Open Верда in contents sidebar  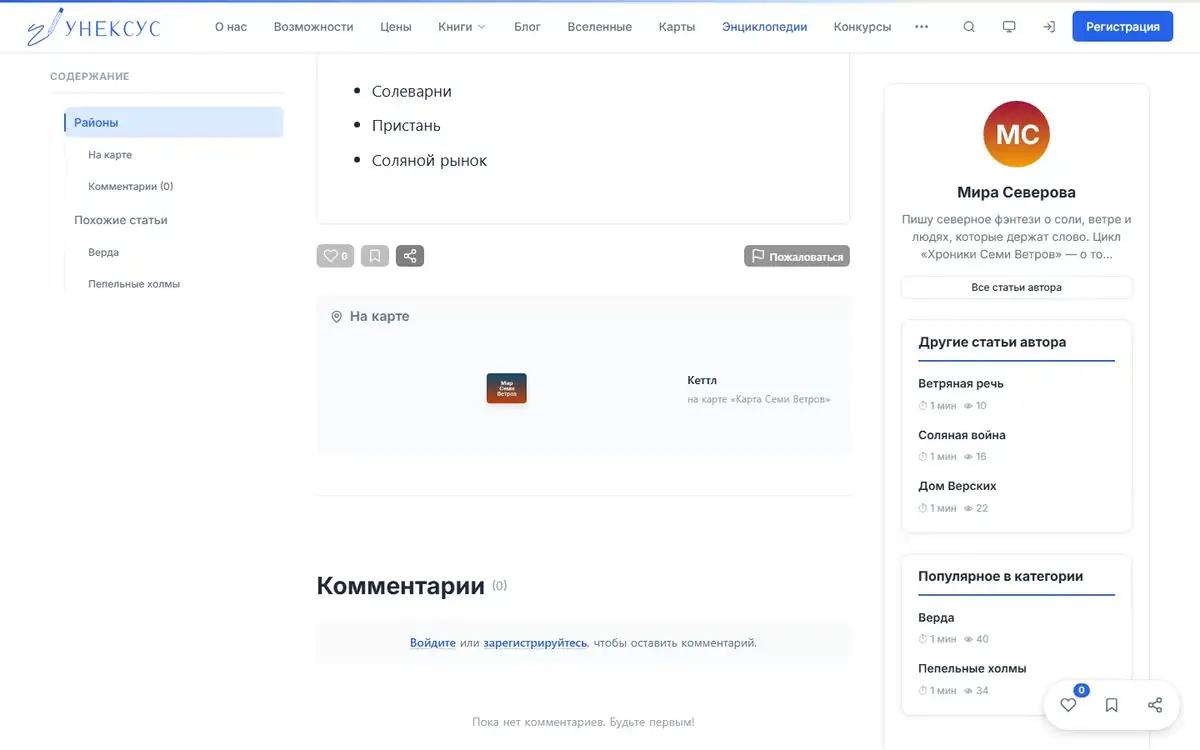(x=104, y=253)
